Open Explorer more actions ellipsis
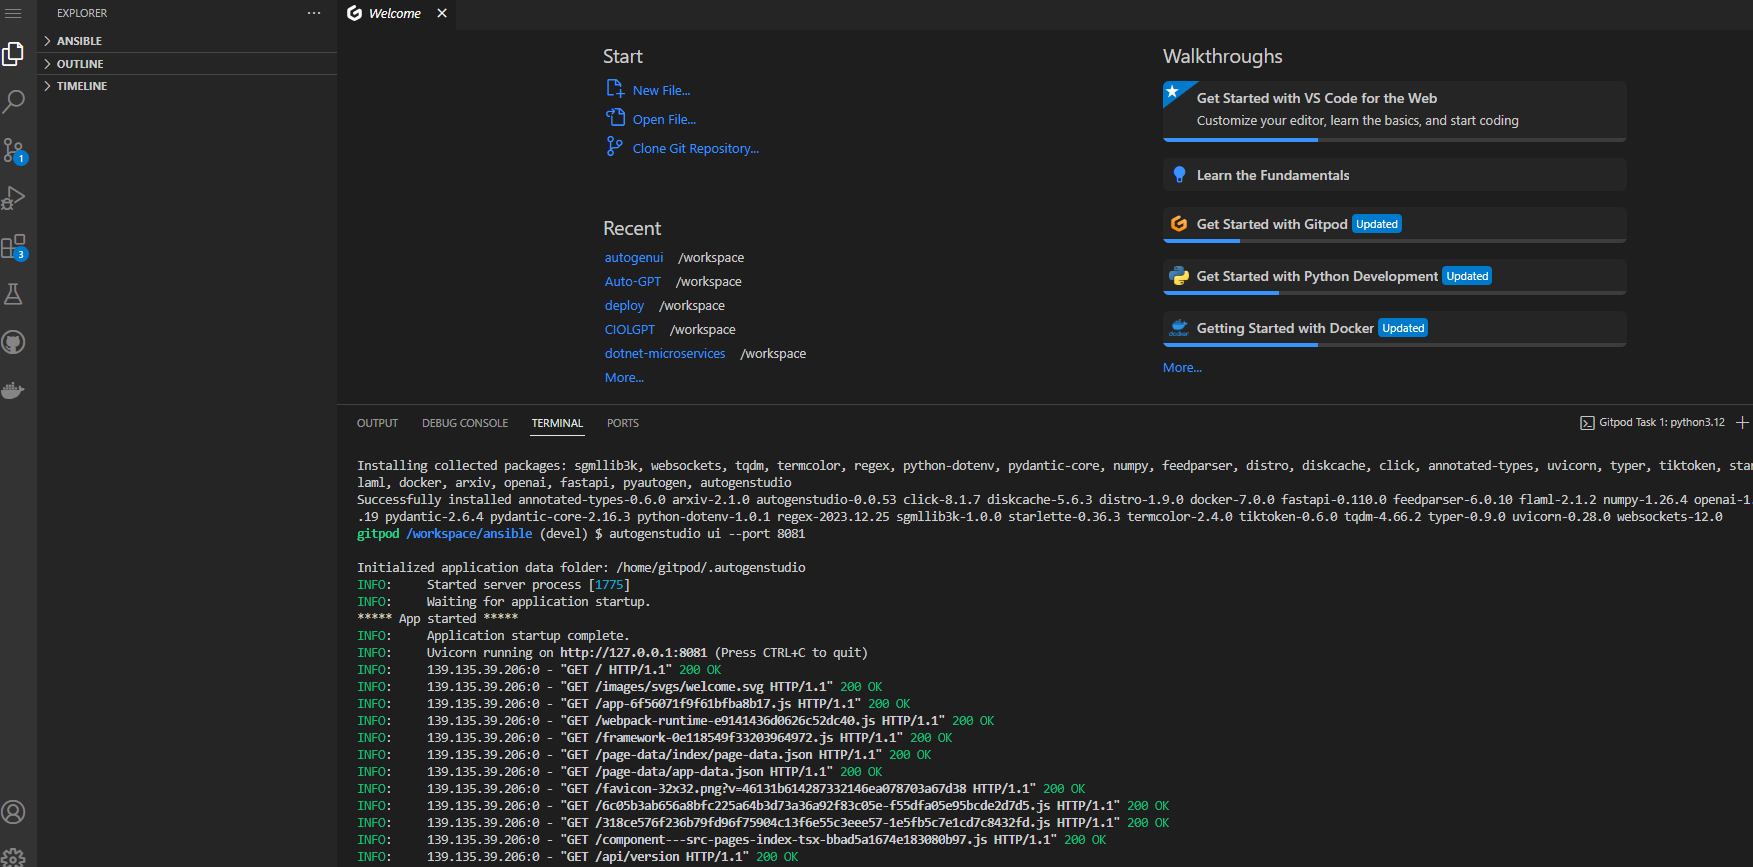This screenshot has height=867, width=1753. (x=314, y=13)
